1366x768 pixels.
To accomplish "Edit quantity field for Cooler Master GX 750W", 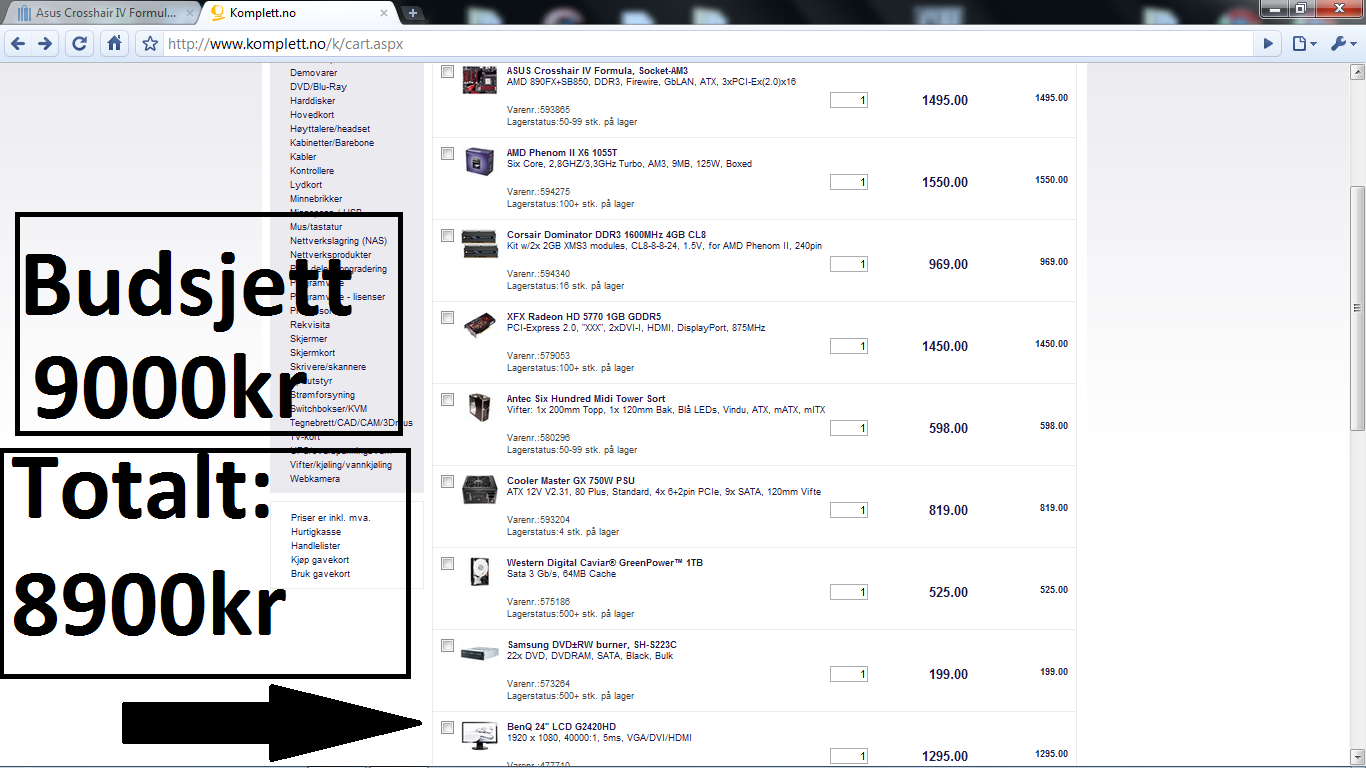I will (849, 510).
